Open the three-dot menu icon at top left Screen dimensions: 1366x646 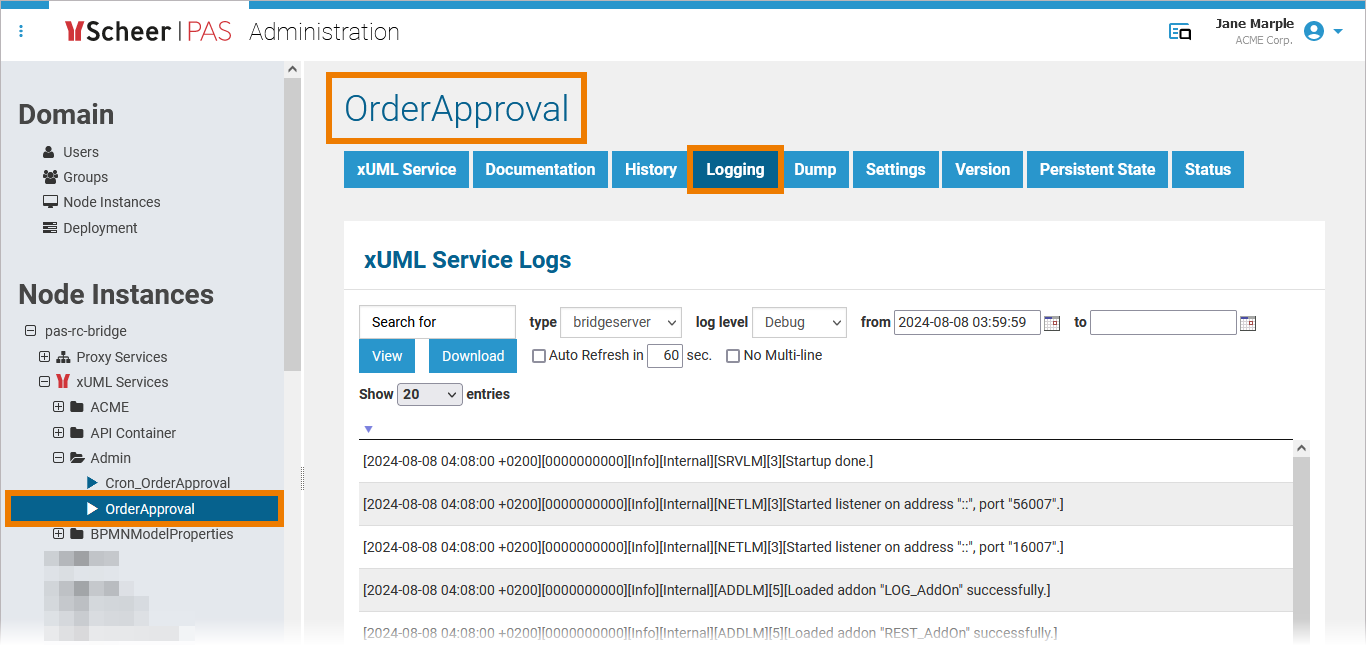[x=21, y=32]
